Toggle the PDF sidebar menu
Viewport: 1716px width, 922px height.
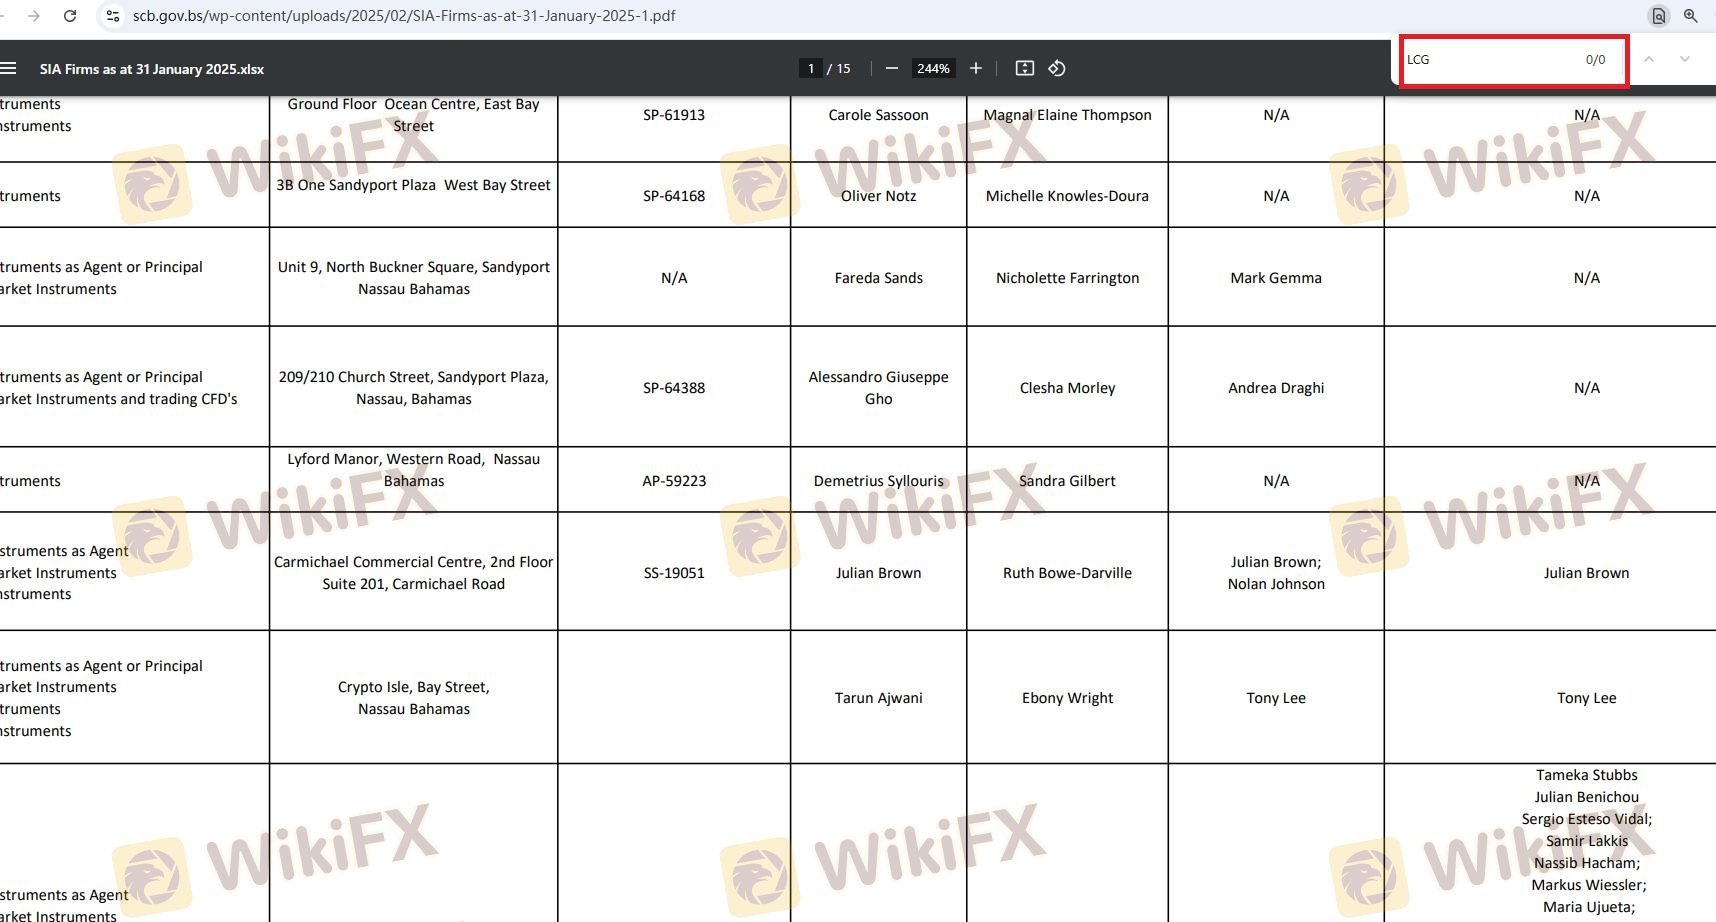click(x=9, y=69)
